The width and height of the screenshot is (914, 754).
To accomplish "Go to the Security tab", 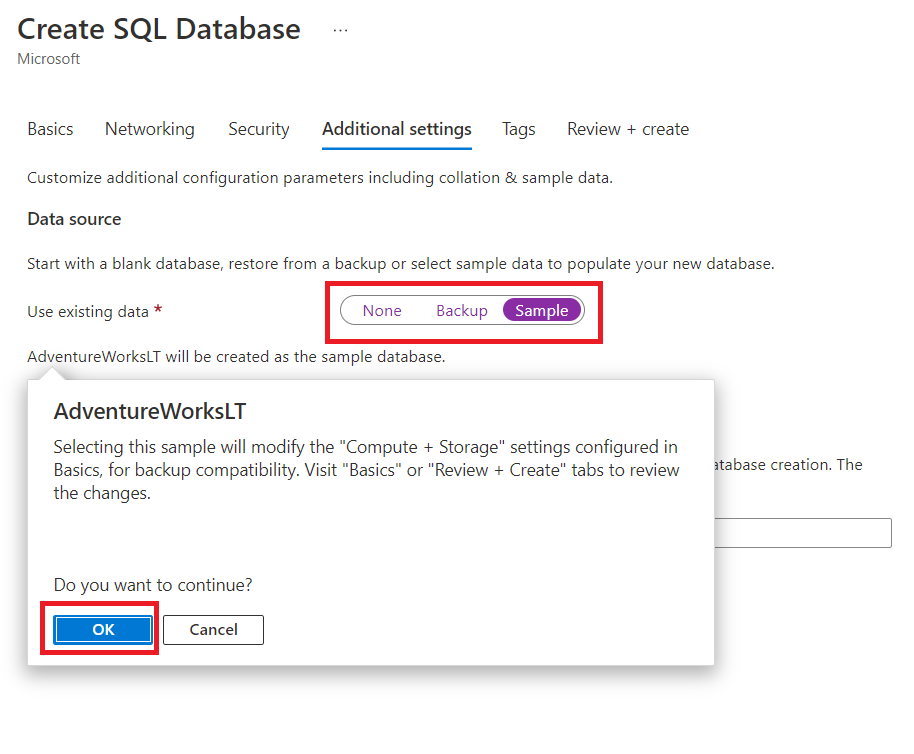I will pyautogui.click(x=259, y=129).
